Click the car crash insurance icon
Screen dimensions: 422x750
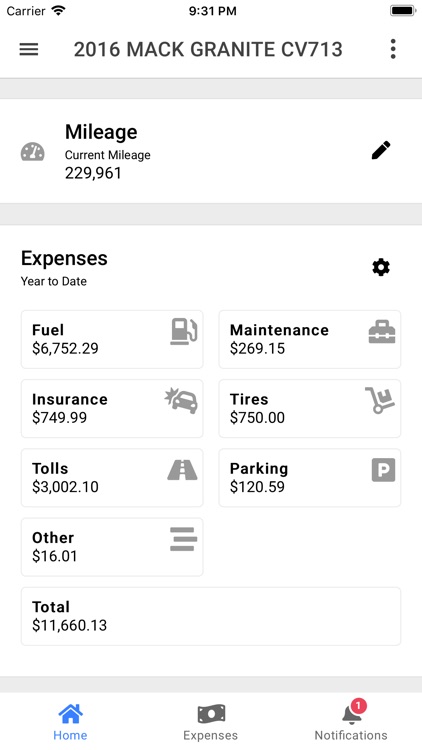click(181, 401)
